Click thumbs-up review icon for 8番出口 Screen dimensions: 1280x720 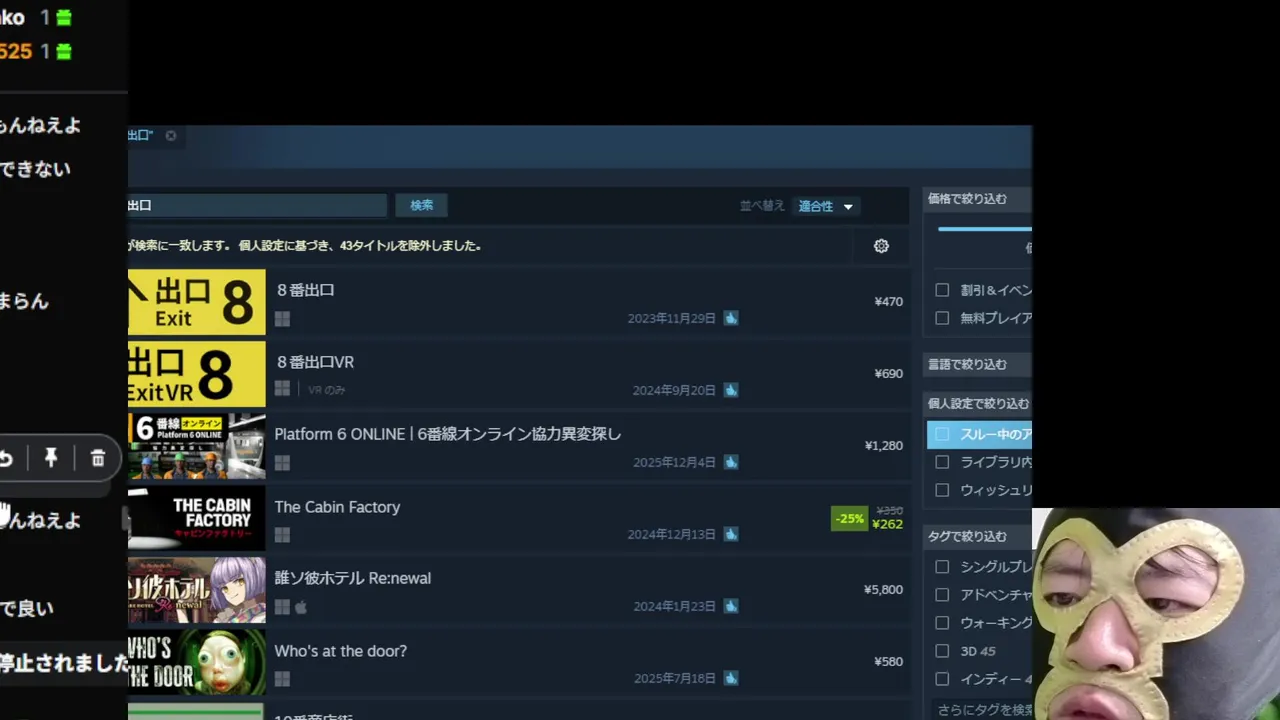click(x=731, y=318)
